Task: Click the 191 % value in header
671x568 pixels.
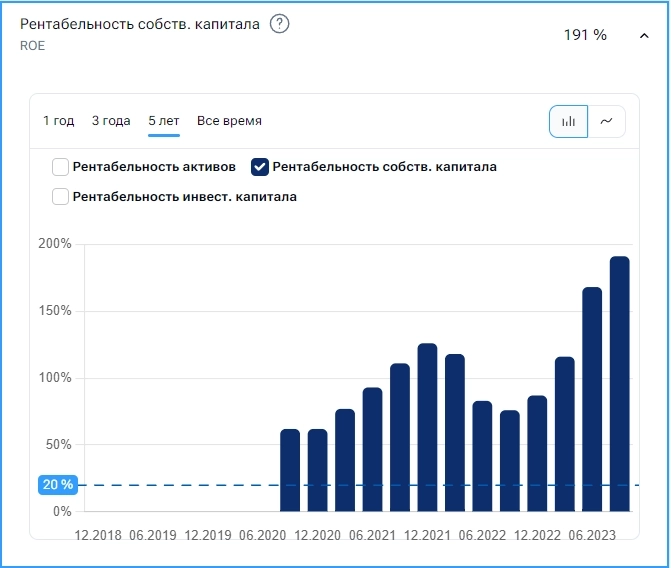Action: (x=585, y=35)
